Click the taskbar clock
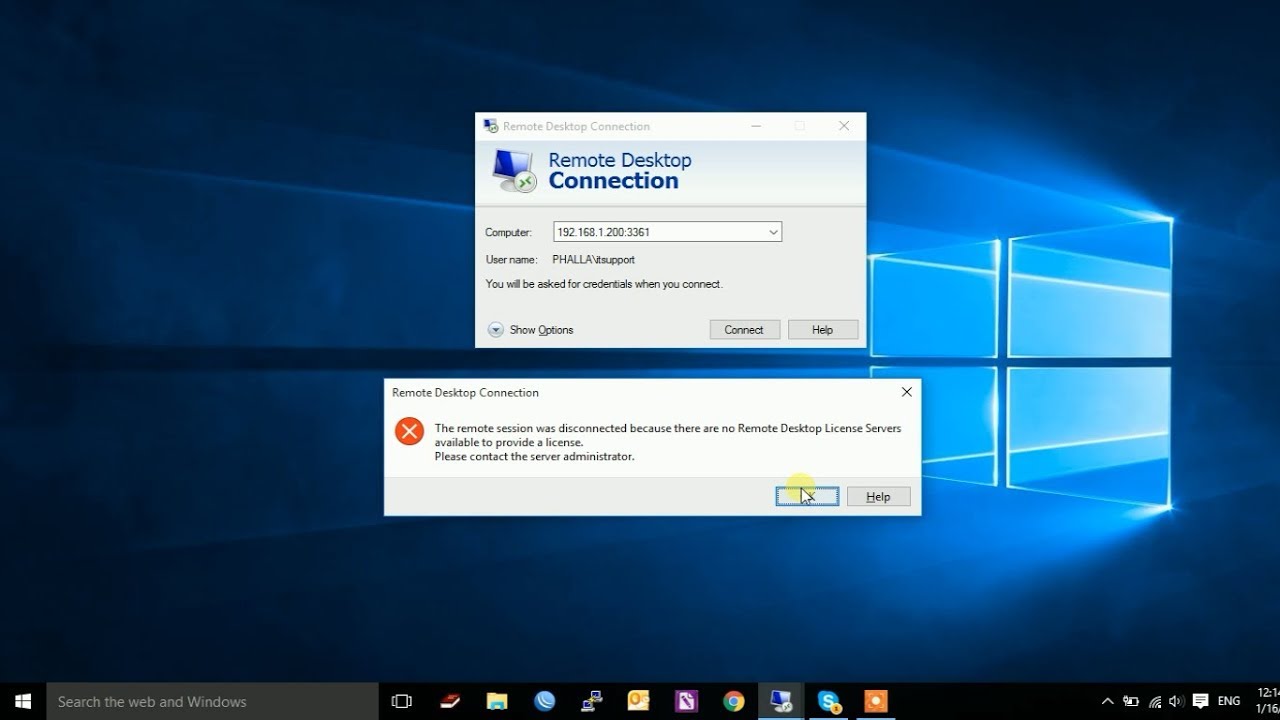The width and height of the screenshot is (1280, 720). [x=1267, y=701]
